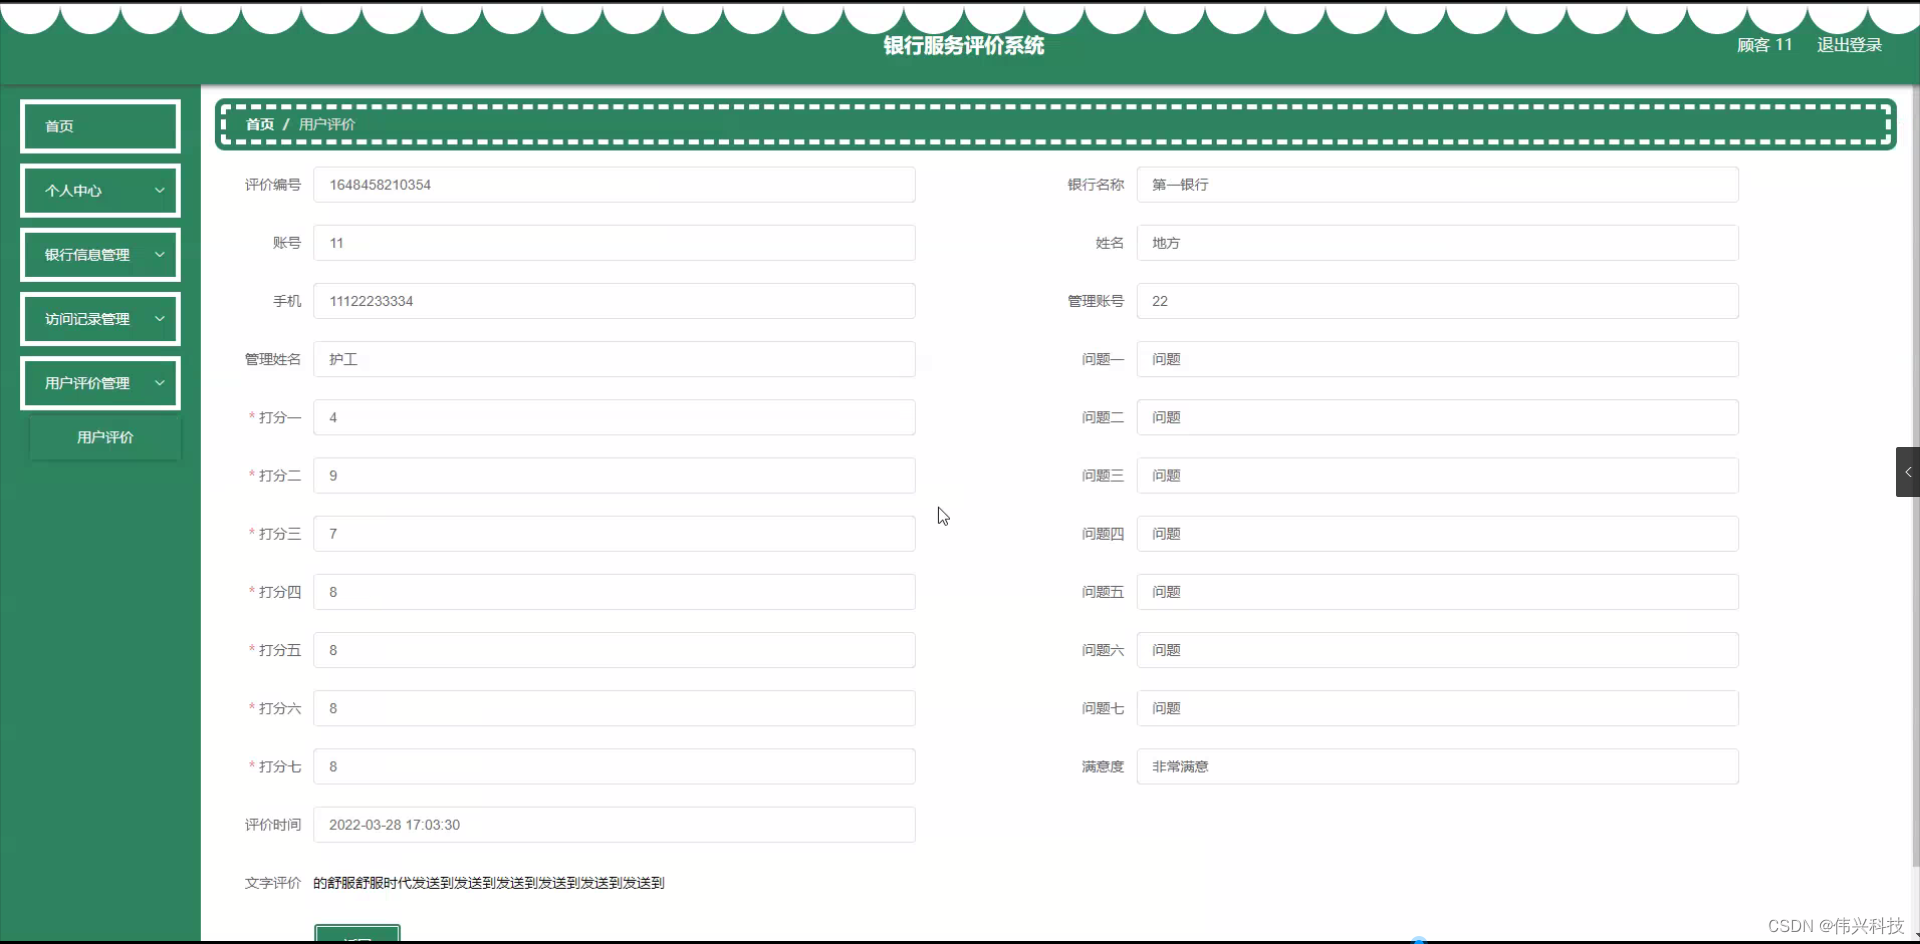Expand the 访问记录管理 sidebar menu
Image resolution: width=1920 pixels, height=944 pixels.
[x=100, y=318]
